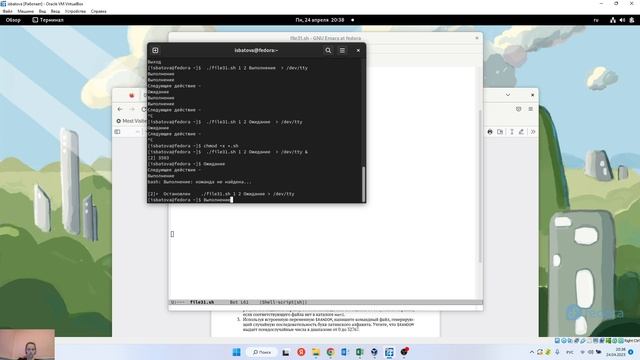
Task: Expand Windows system tray hidden icons
Action: [x=531, y=352]
